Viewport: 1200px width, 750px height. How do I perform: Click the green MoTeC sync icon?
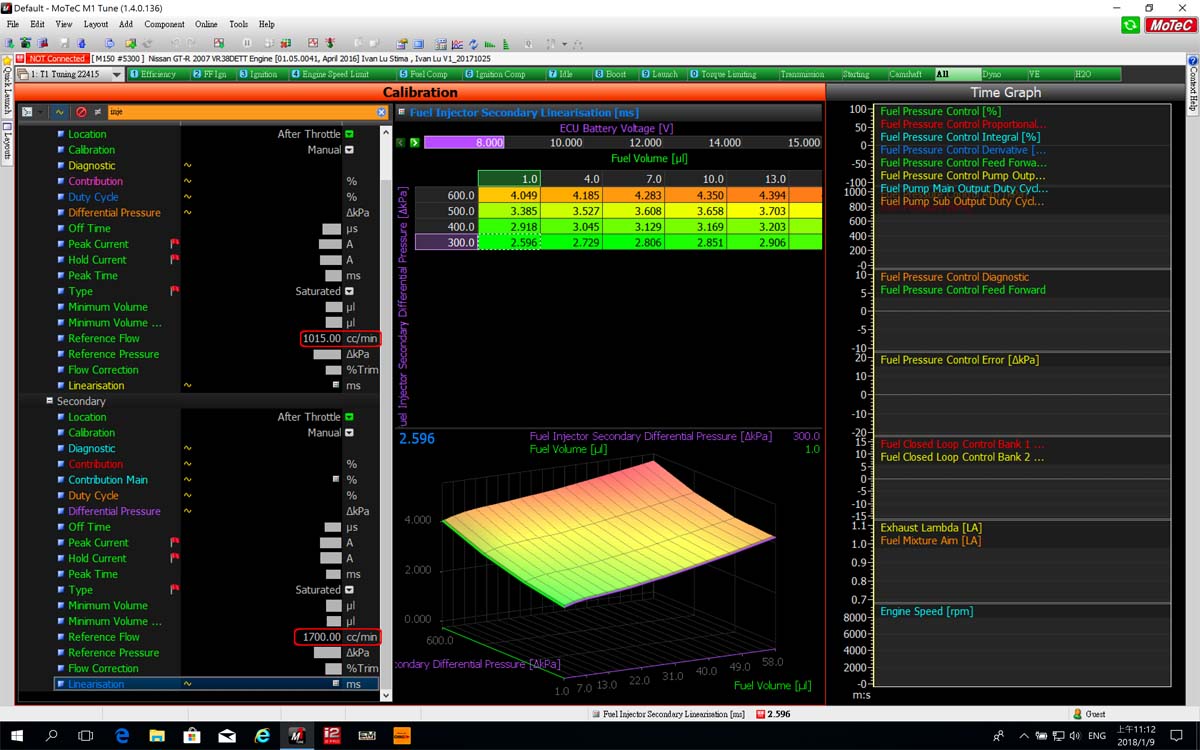[x=1130, y=25]
